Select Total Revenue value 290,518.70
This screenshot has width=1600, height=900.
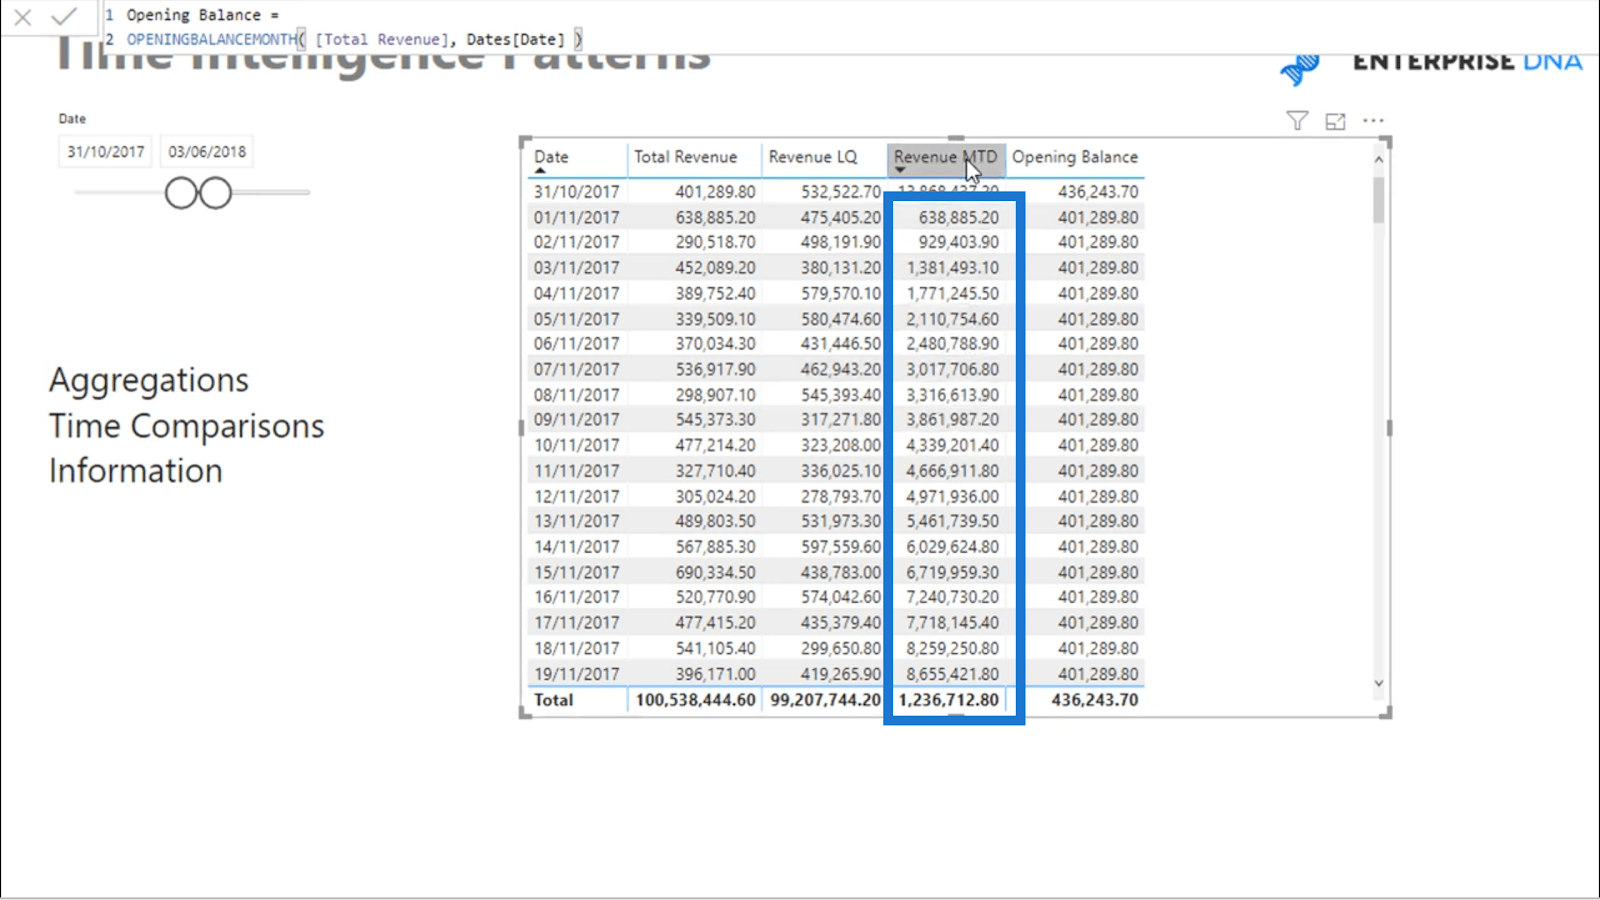pyautogui.click(x=715, y=242)
